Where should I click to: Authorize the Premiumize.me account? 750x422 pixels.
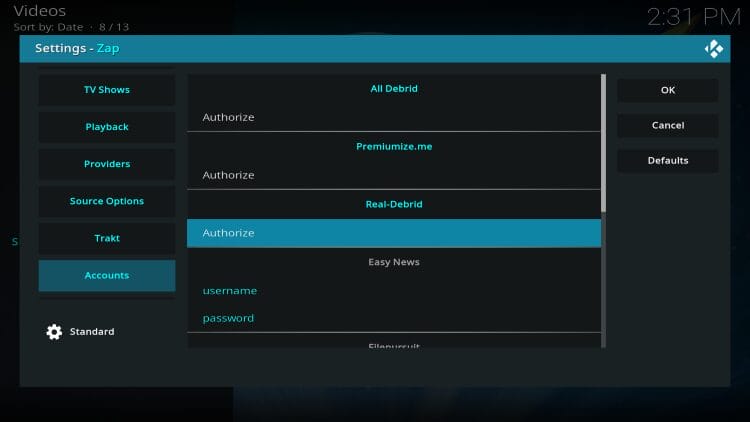(x=394, y=175)
